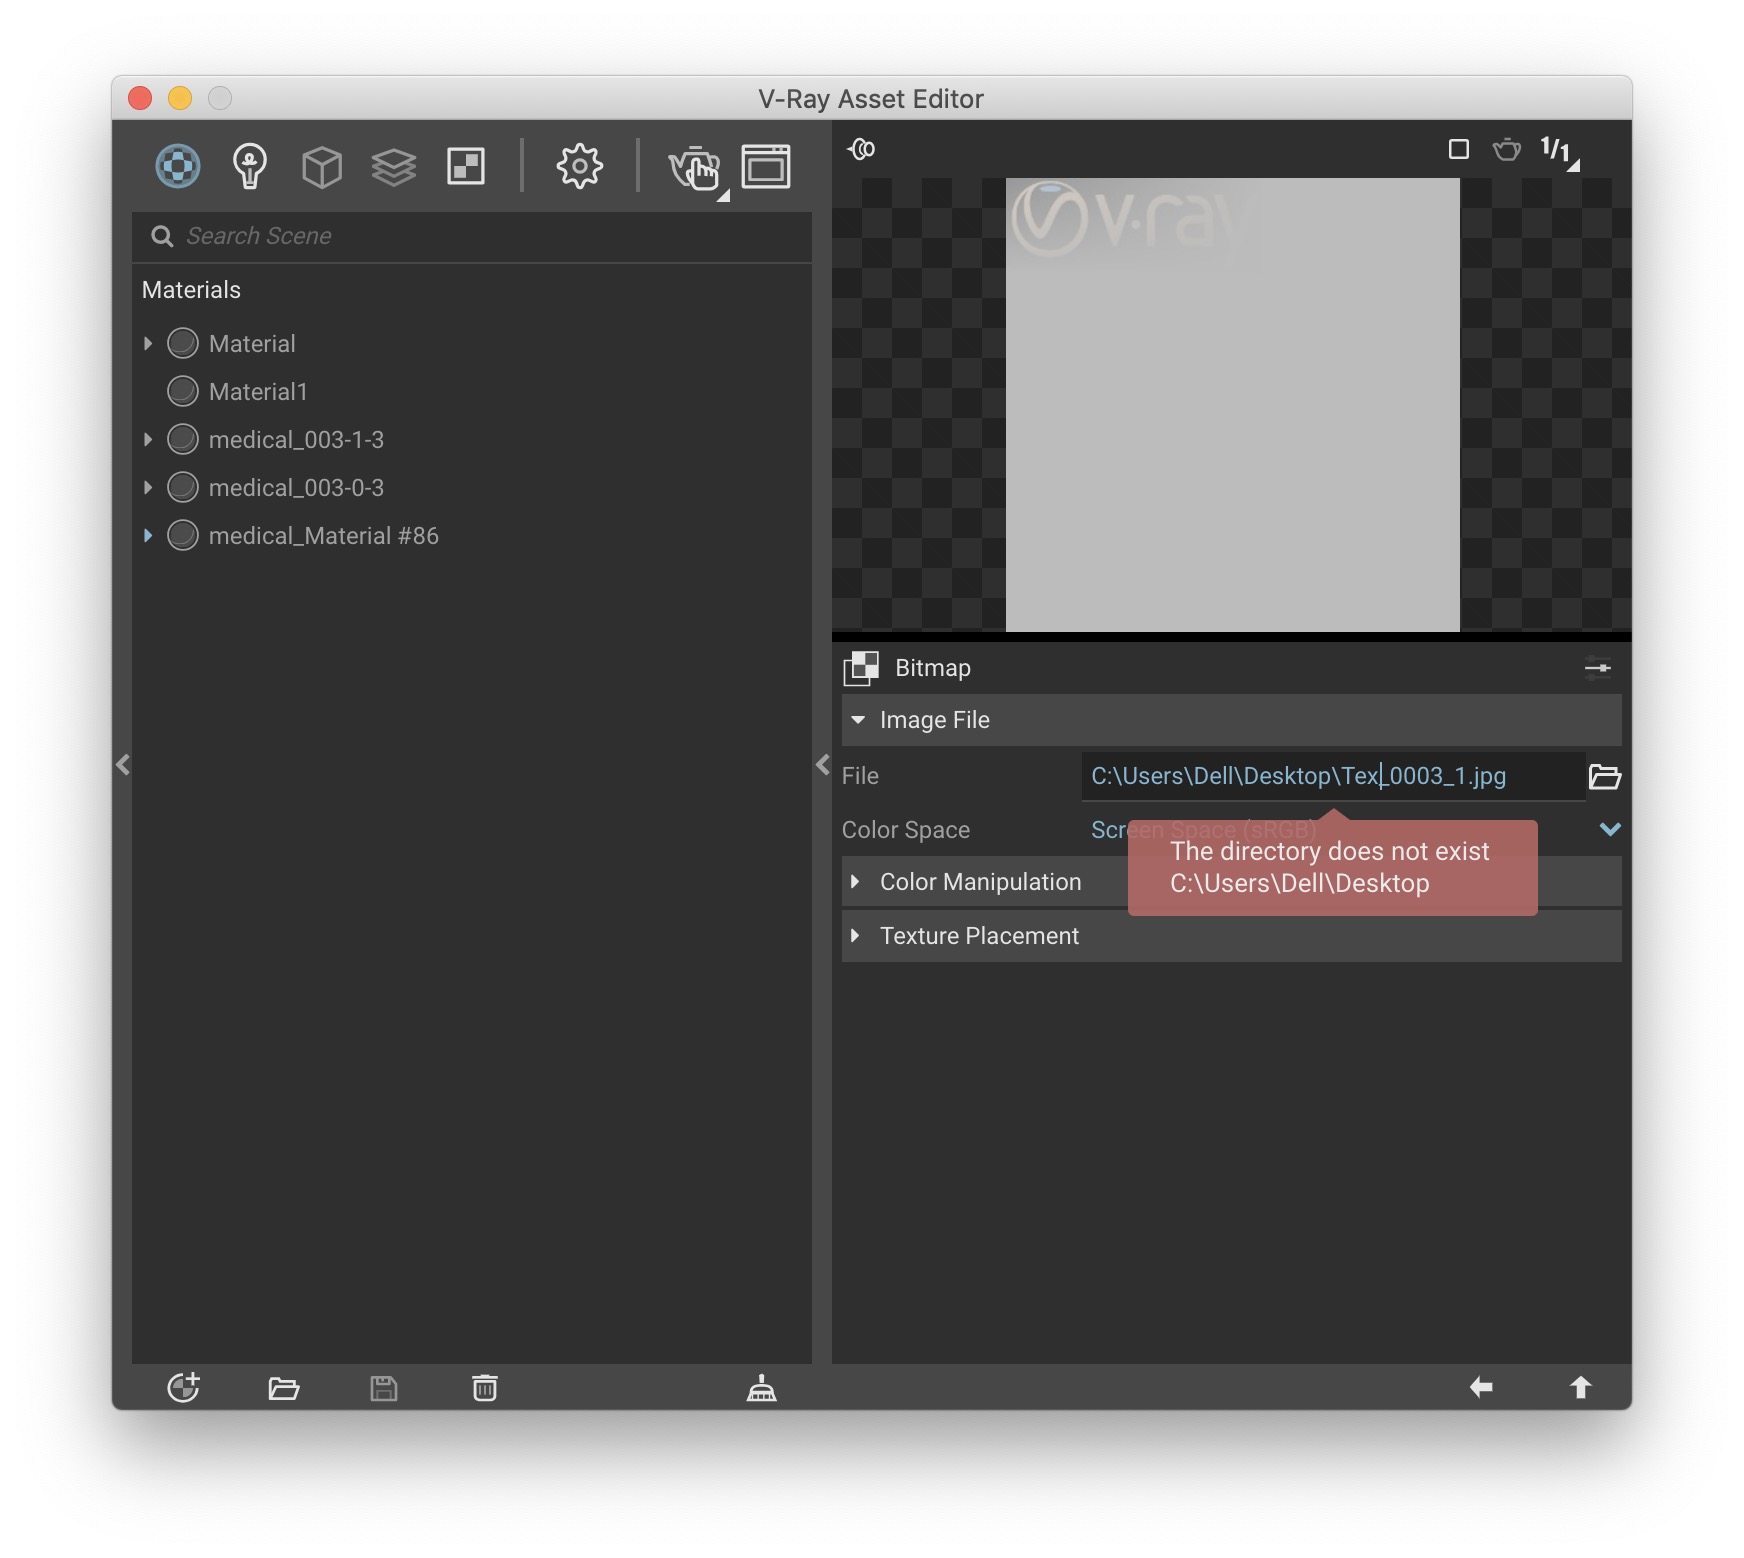
Task: Render preview once with teapot icon
Action: click(1507, 150)
